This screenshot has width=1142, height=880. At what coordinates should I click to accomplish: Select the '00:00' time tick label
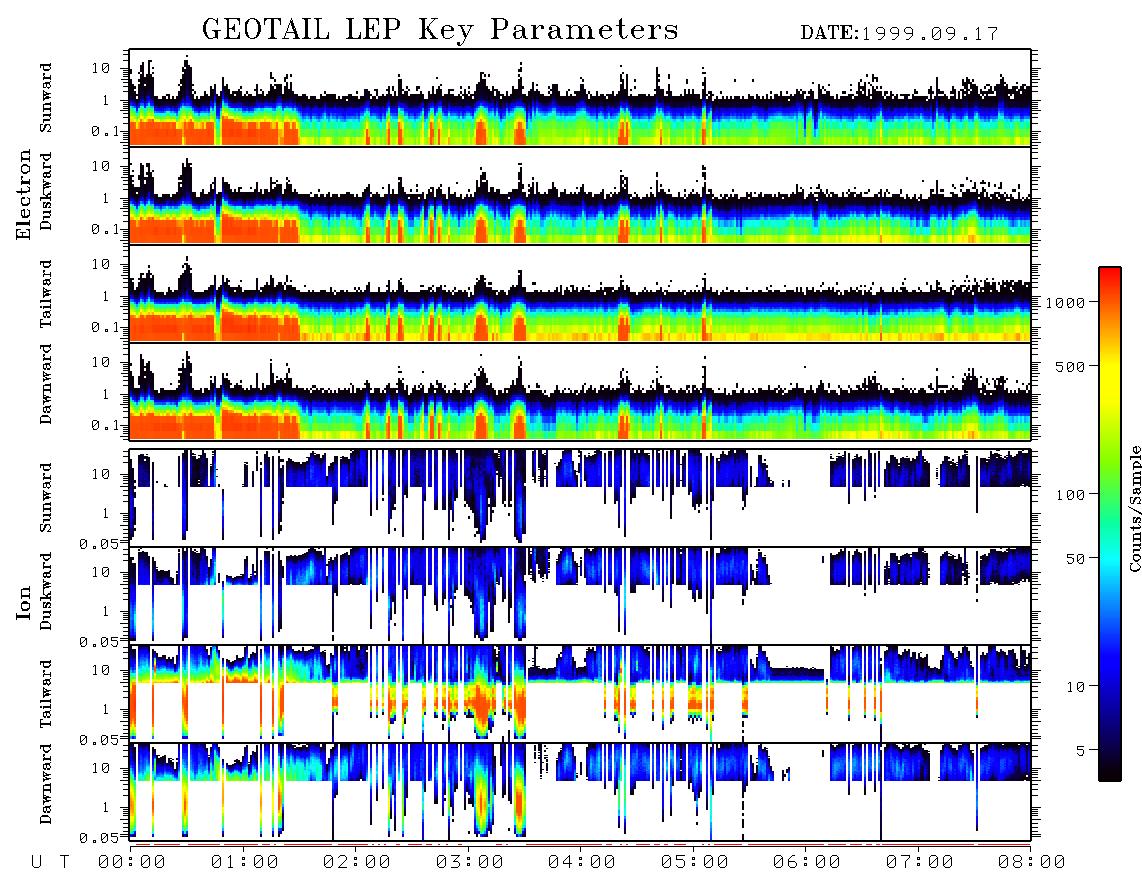tap(132, 862)
